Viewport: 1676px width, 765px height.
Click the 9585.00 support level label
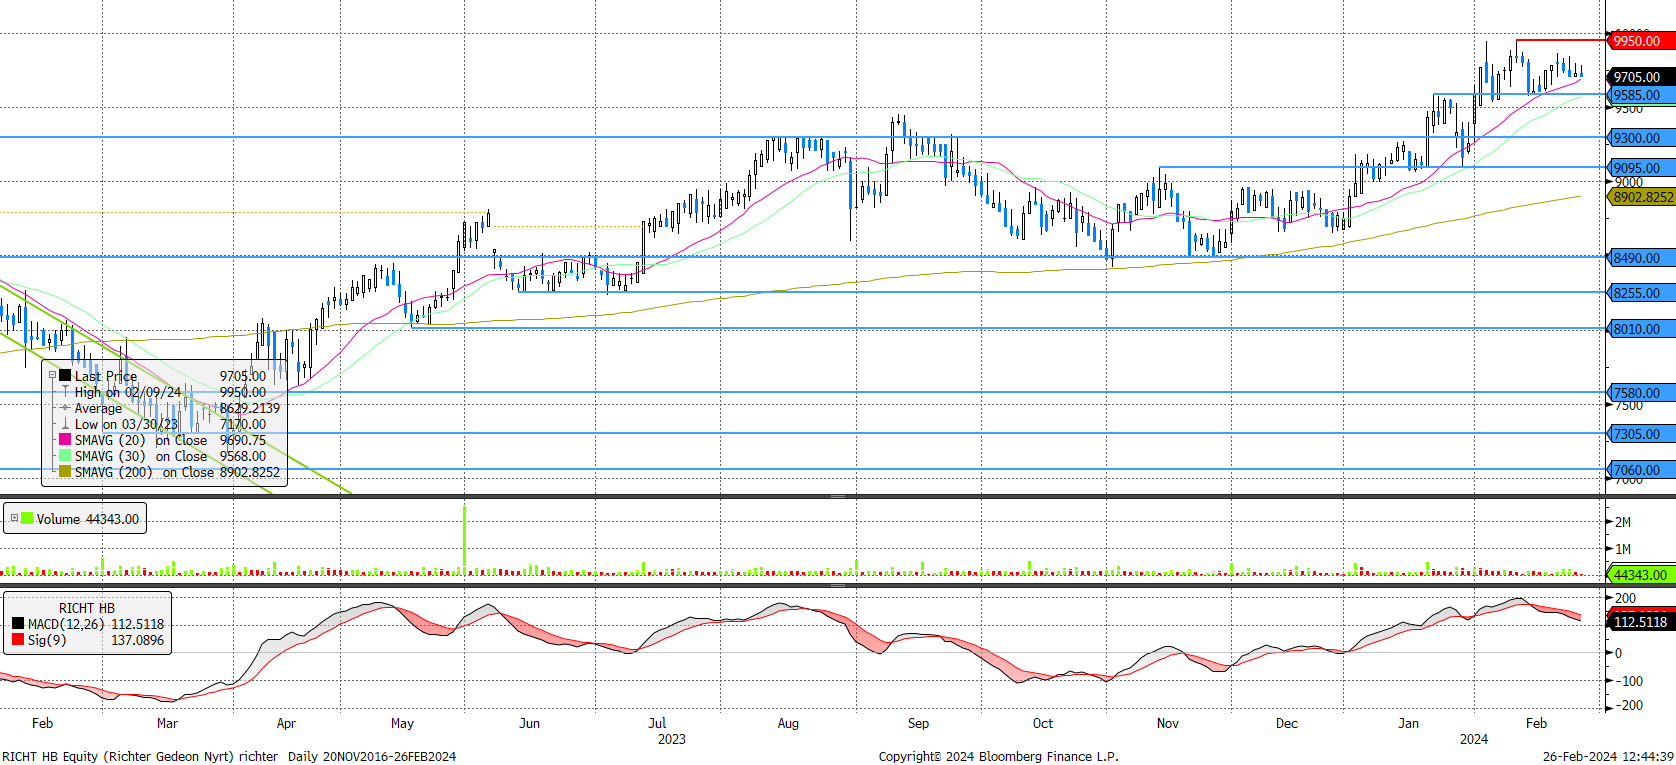[1641, 95]
